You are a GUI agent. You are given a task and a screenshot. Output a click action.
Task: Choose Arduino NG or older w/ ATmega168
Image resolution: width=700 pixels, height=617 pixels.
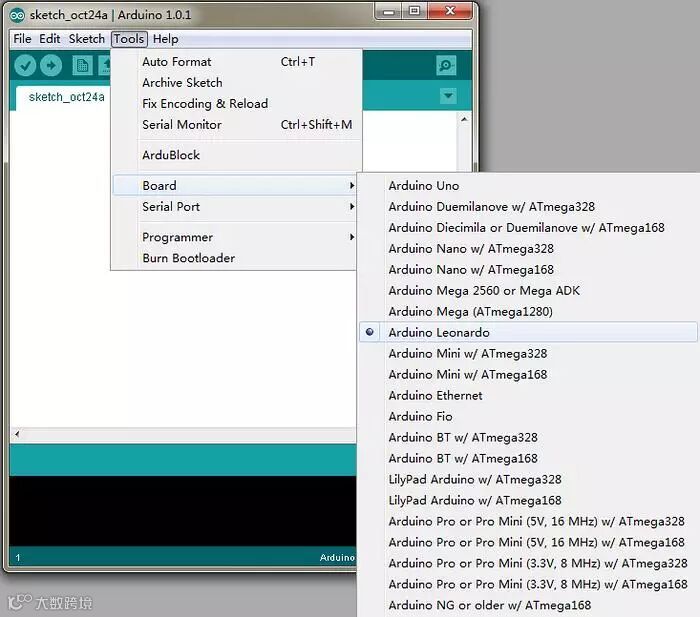pyautogui.click(x=528, y=605)
